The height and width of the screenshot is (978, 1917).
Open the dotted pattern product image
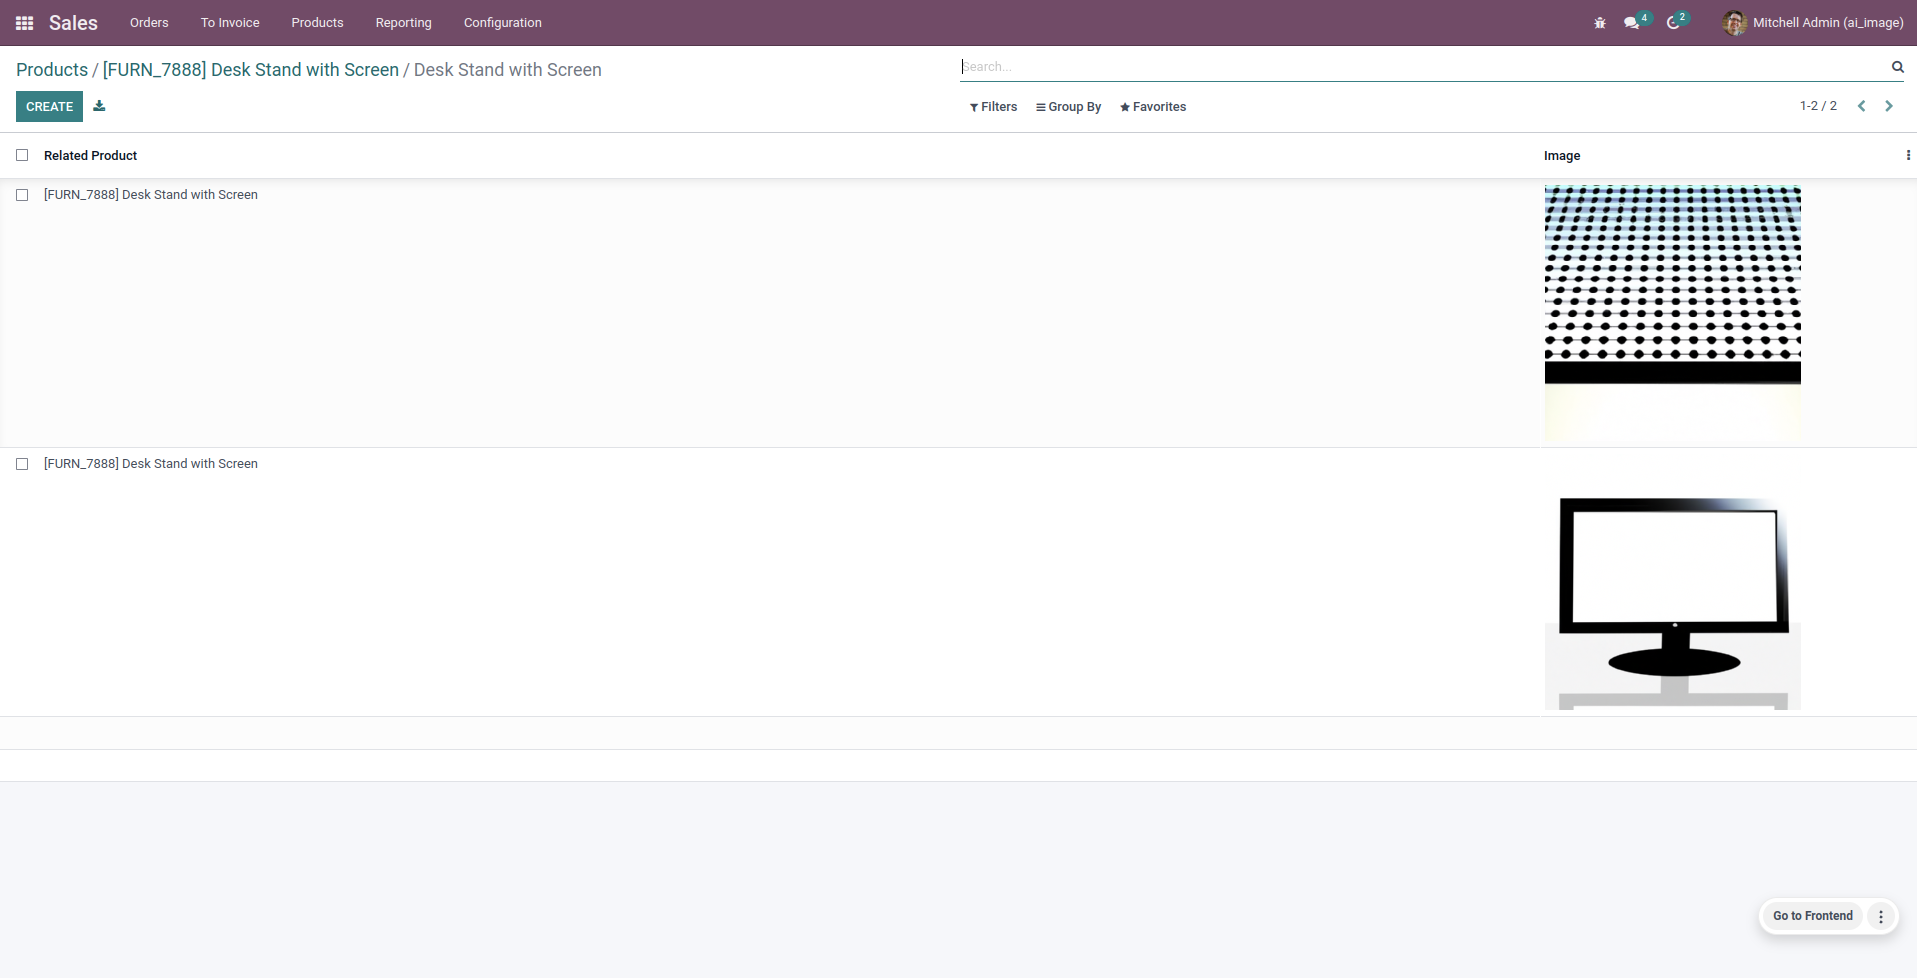tap(1673, 313)
